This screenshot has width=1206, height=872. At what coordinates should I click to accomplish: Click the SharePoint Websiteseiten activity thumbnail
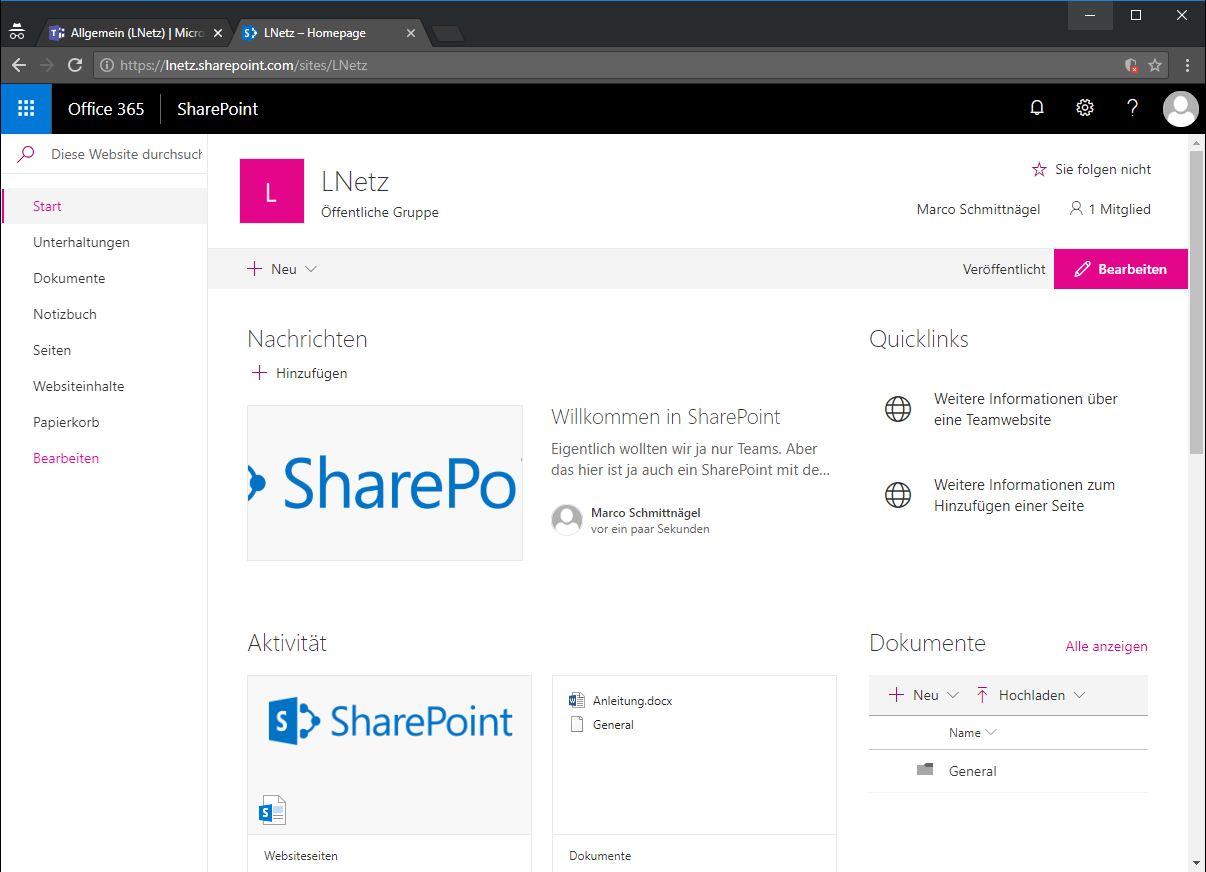390,754
